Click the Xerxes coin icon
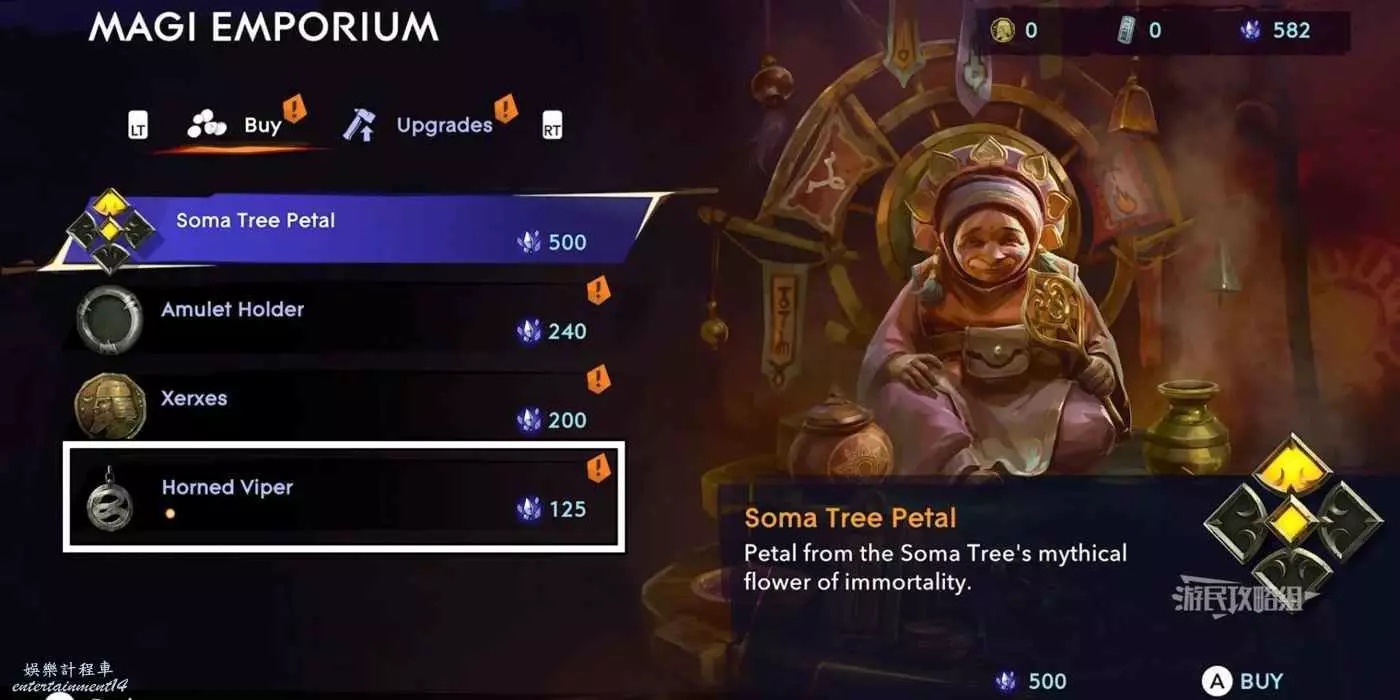Image resolution: width=1400 pixels, height=700 pixels. coord(109,407)
